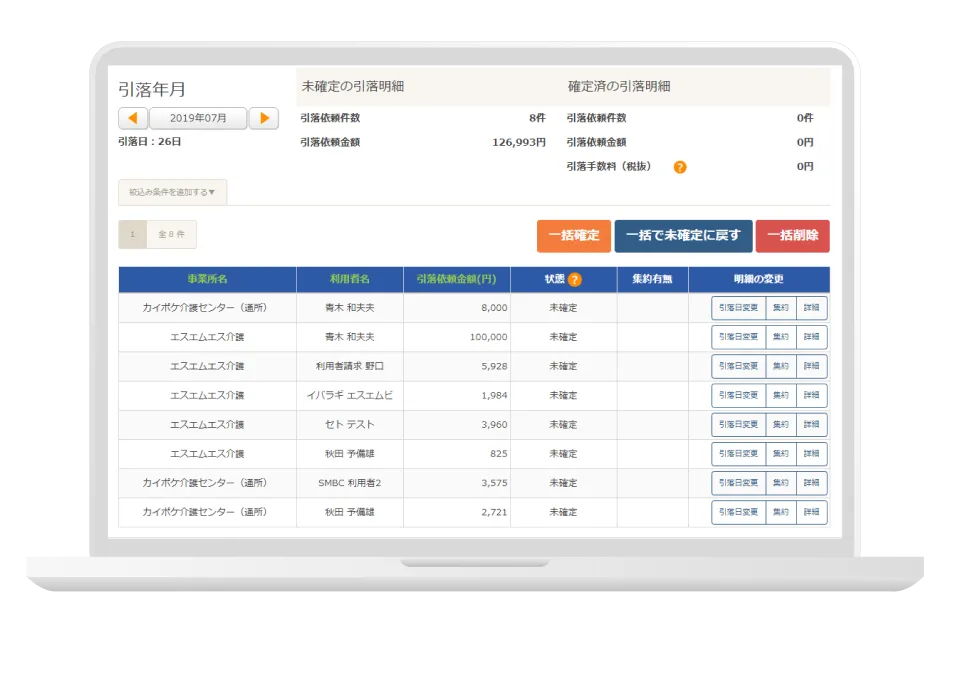
Task: Sort by 事業所名 column header
Action: [207, 279]
